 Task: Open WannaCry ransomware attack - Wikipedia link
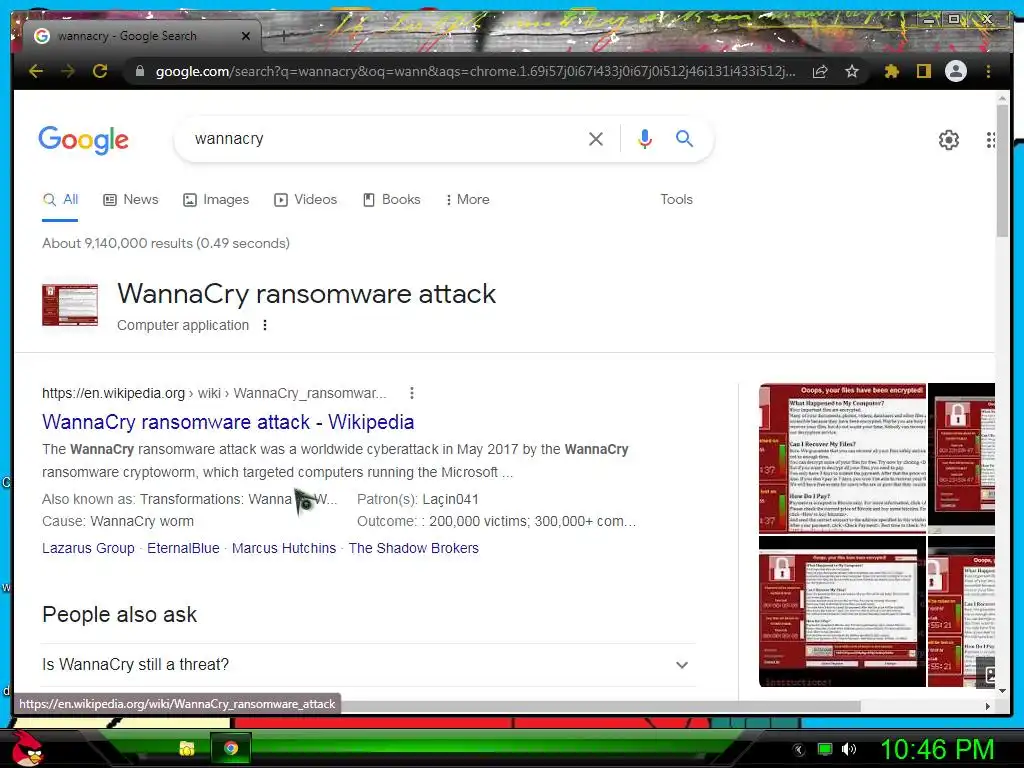[228, 422]
